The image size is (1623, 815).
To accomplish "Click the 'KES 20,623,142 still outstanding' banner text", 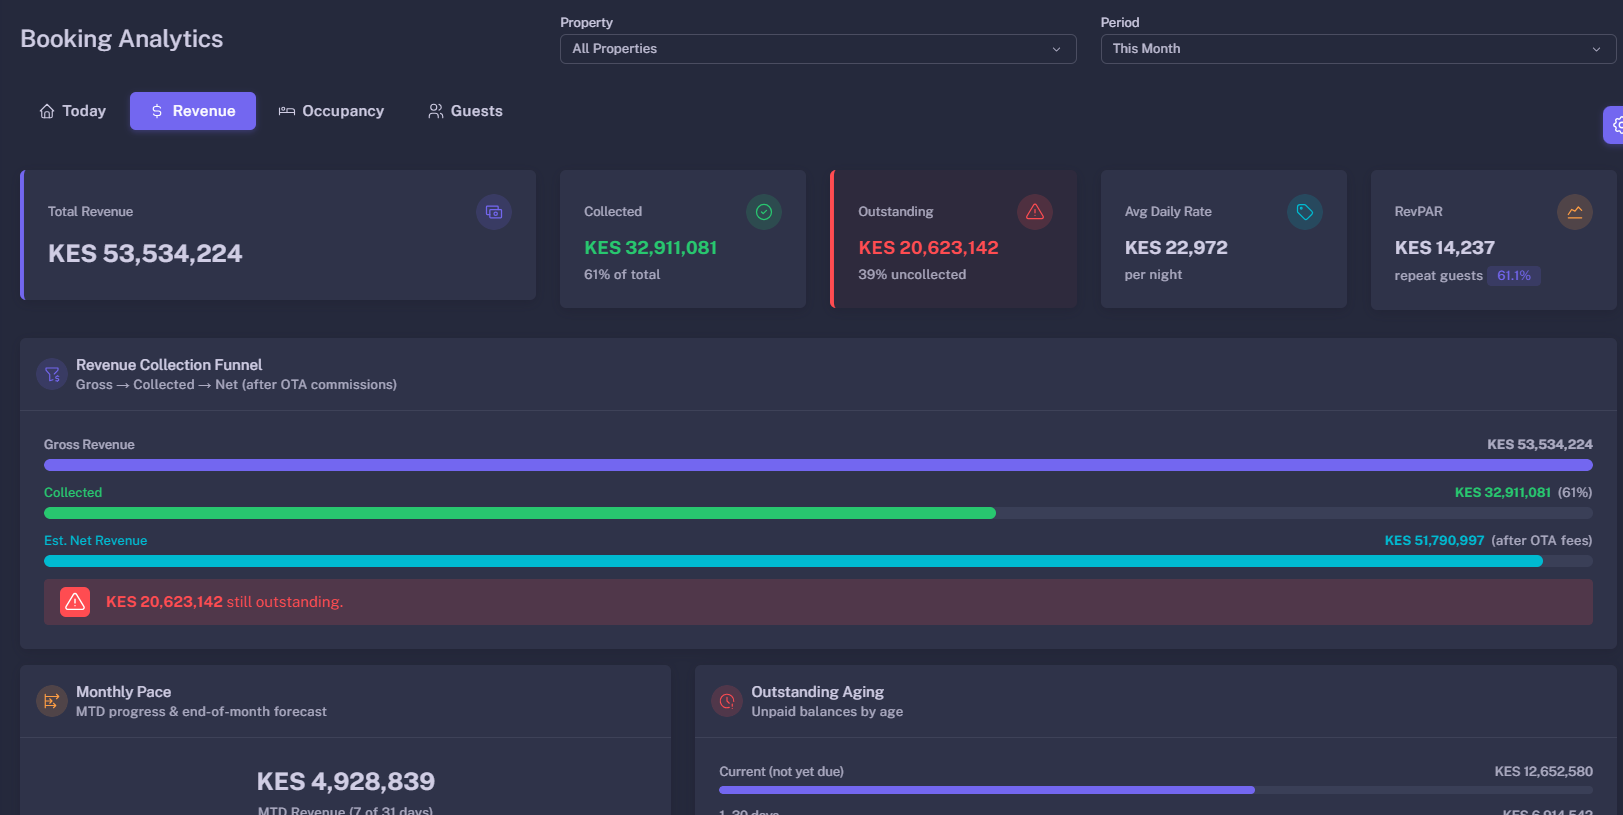I will tap(224, 602).
